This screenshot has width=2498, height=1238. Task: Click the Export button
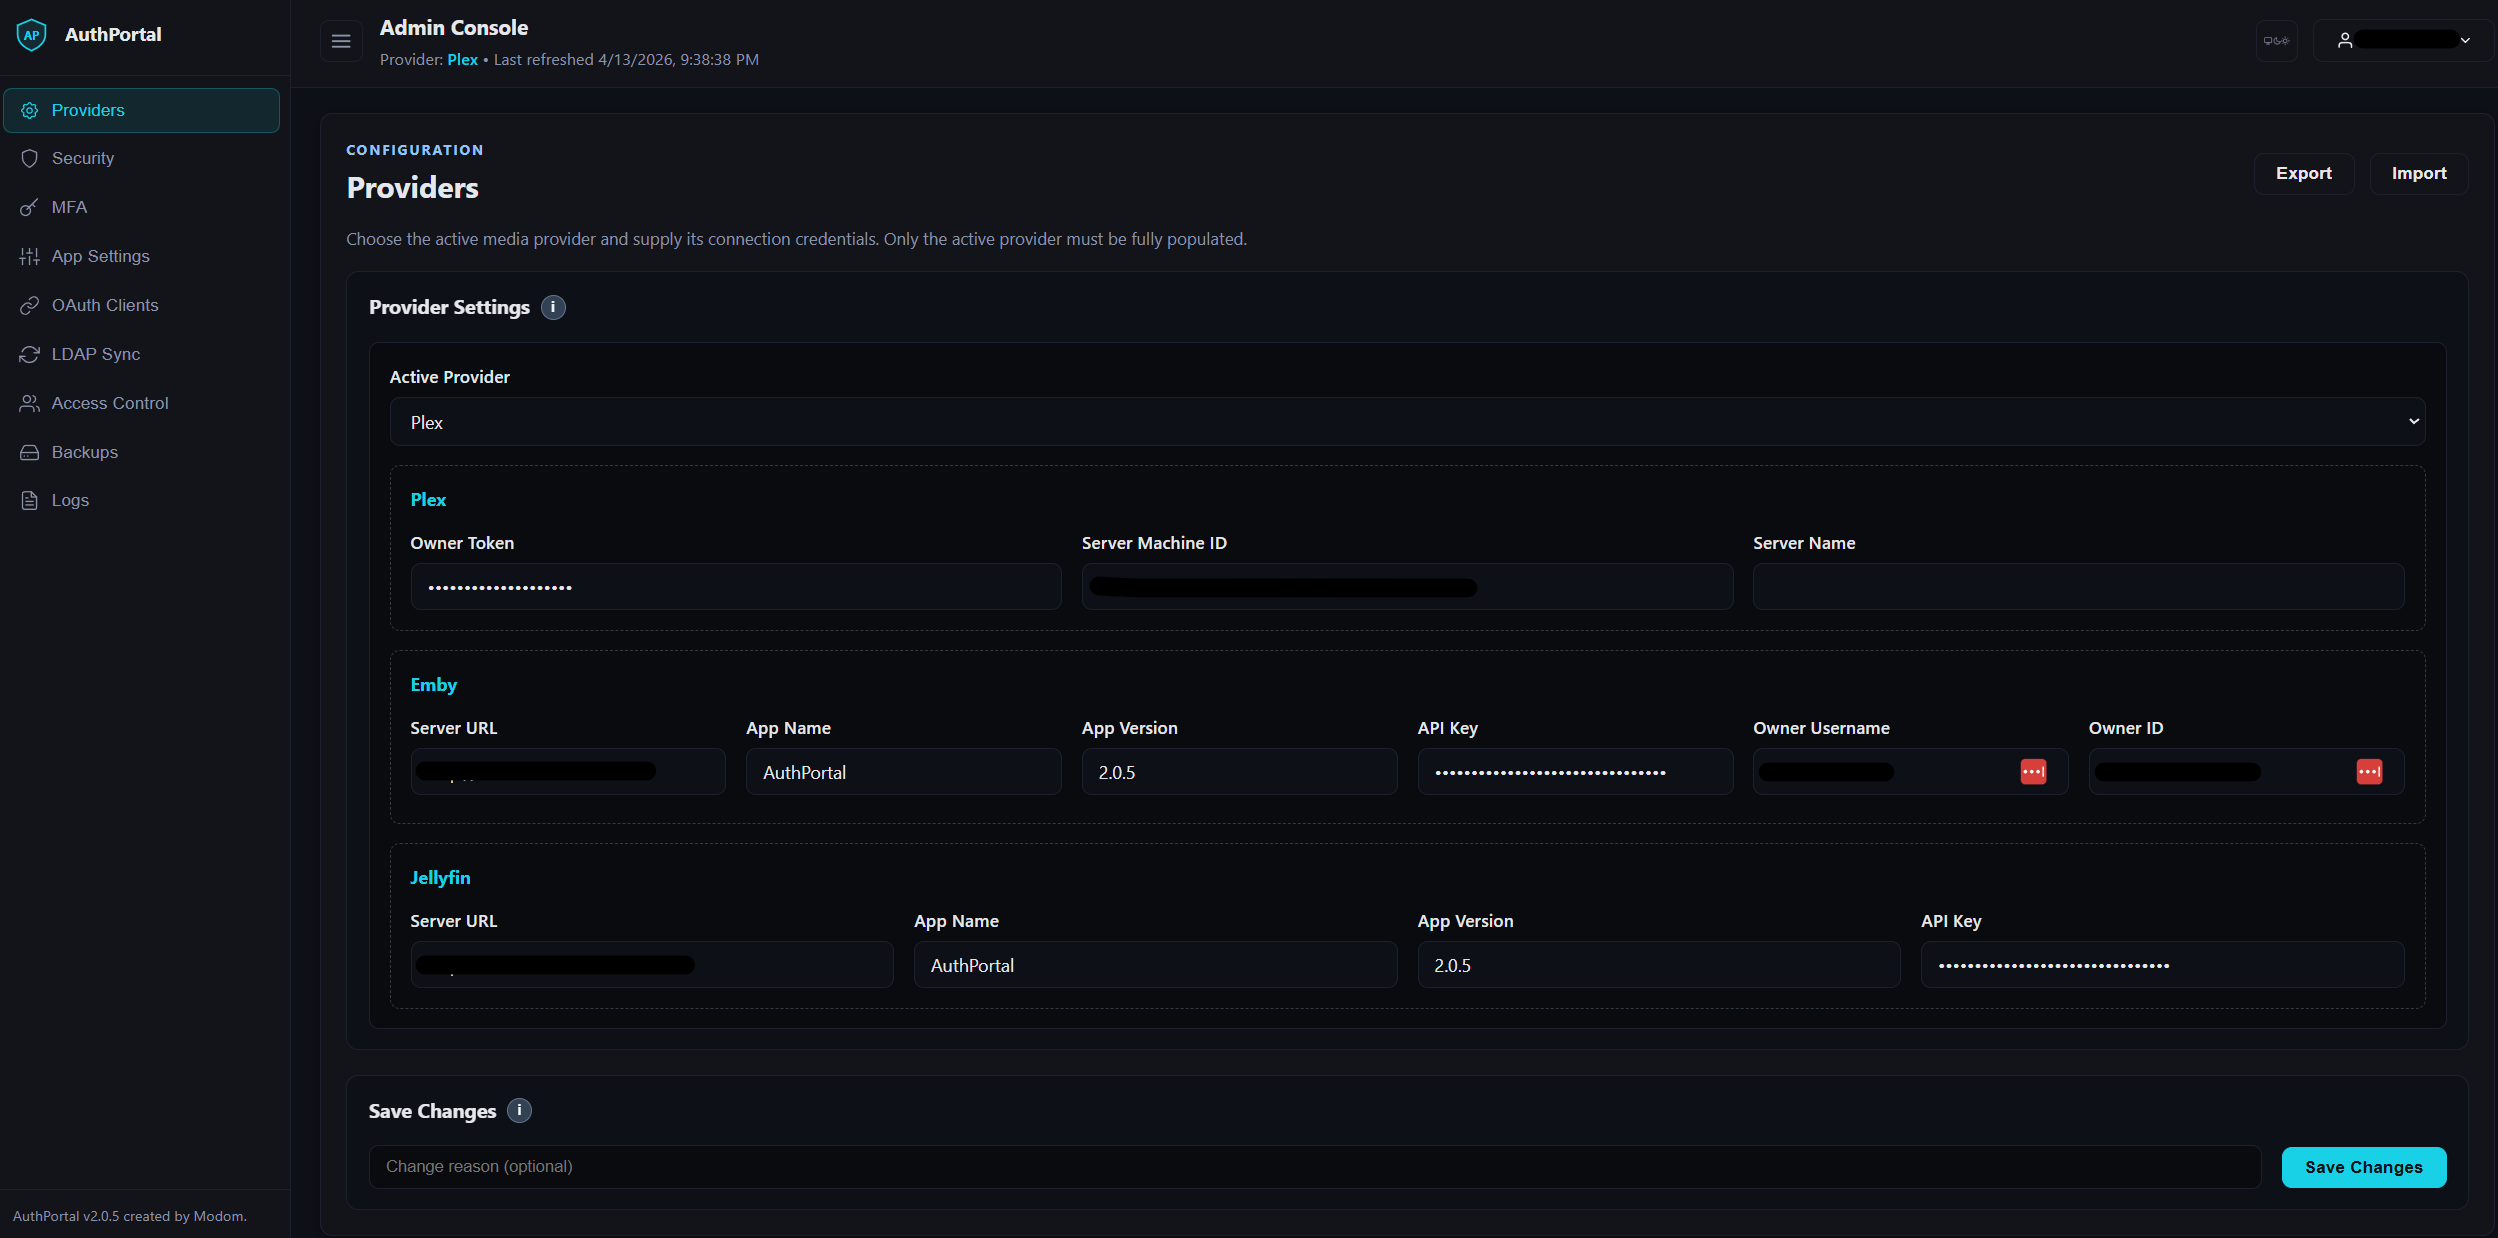(x=2303, y=173)
